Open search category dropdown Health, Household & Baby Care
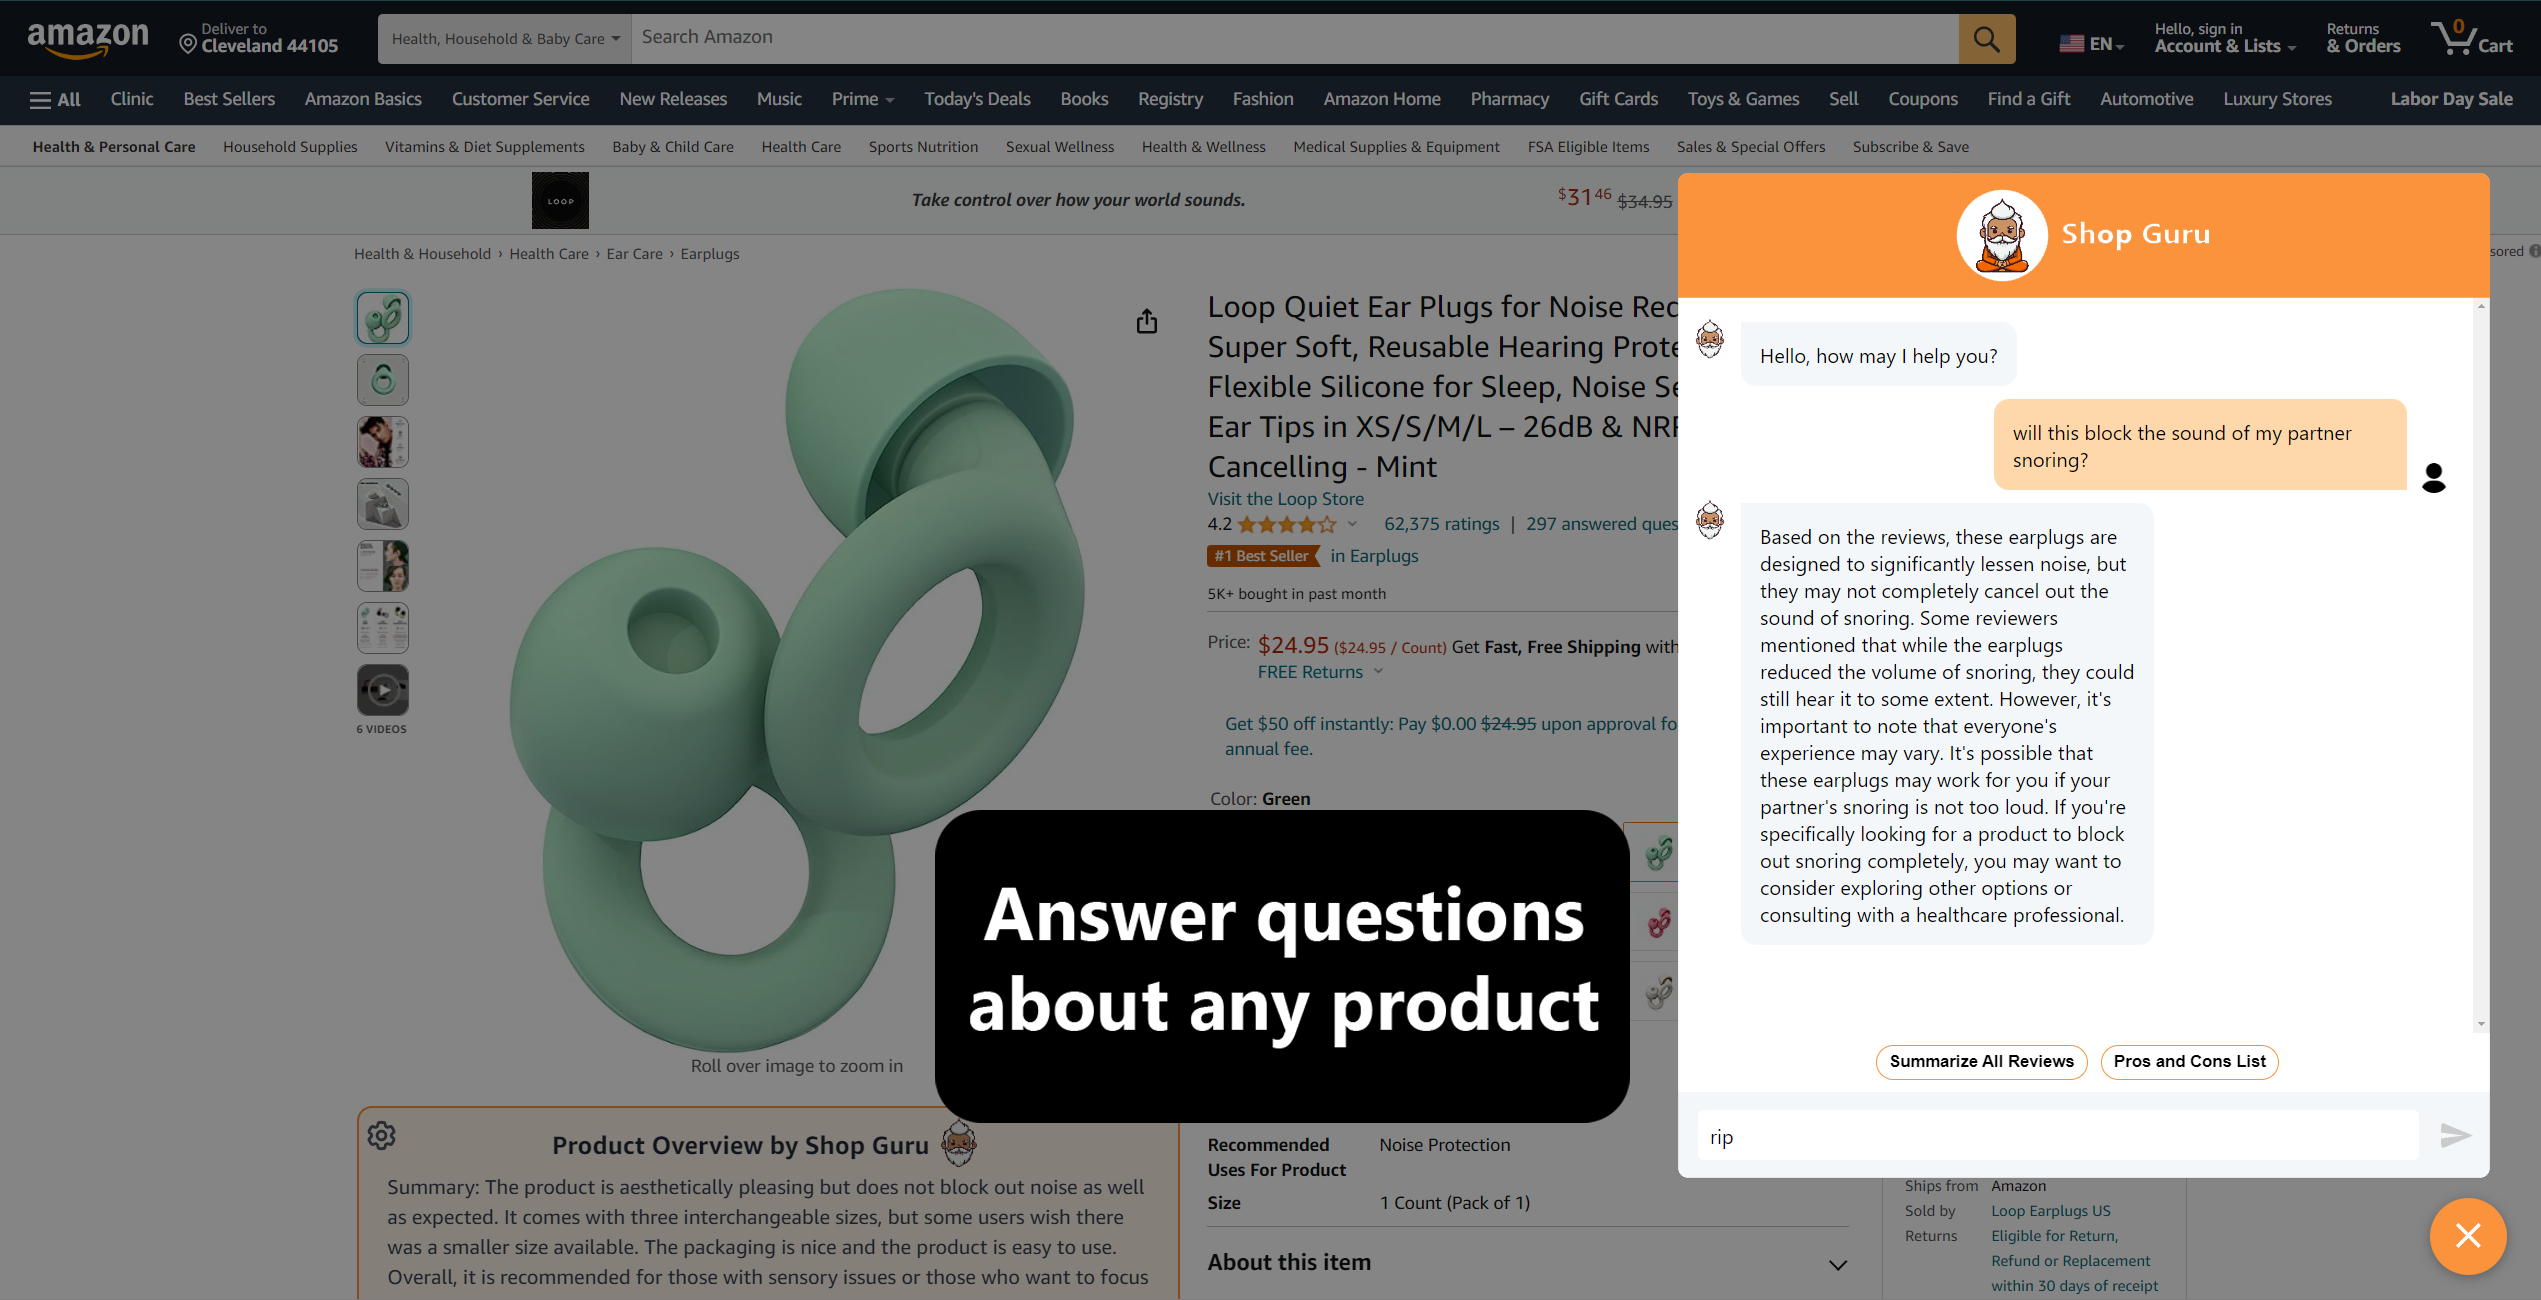 tap(505, 39)
